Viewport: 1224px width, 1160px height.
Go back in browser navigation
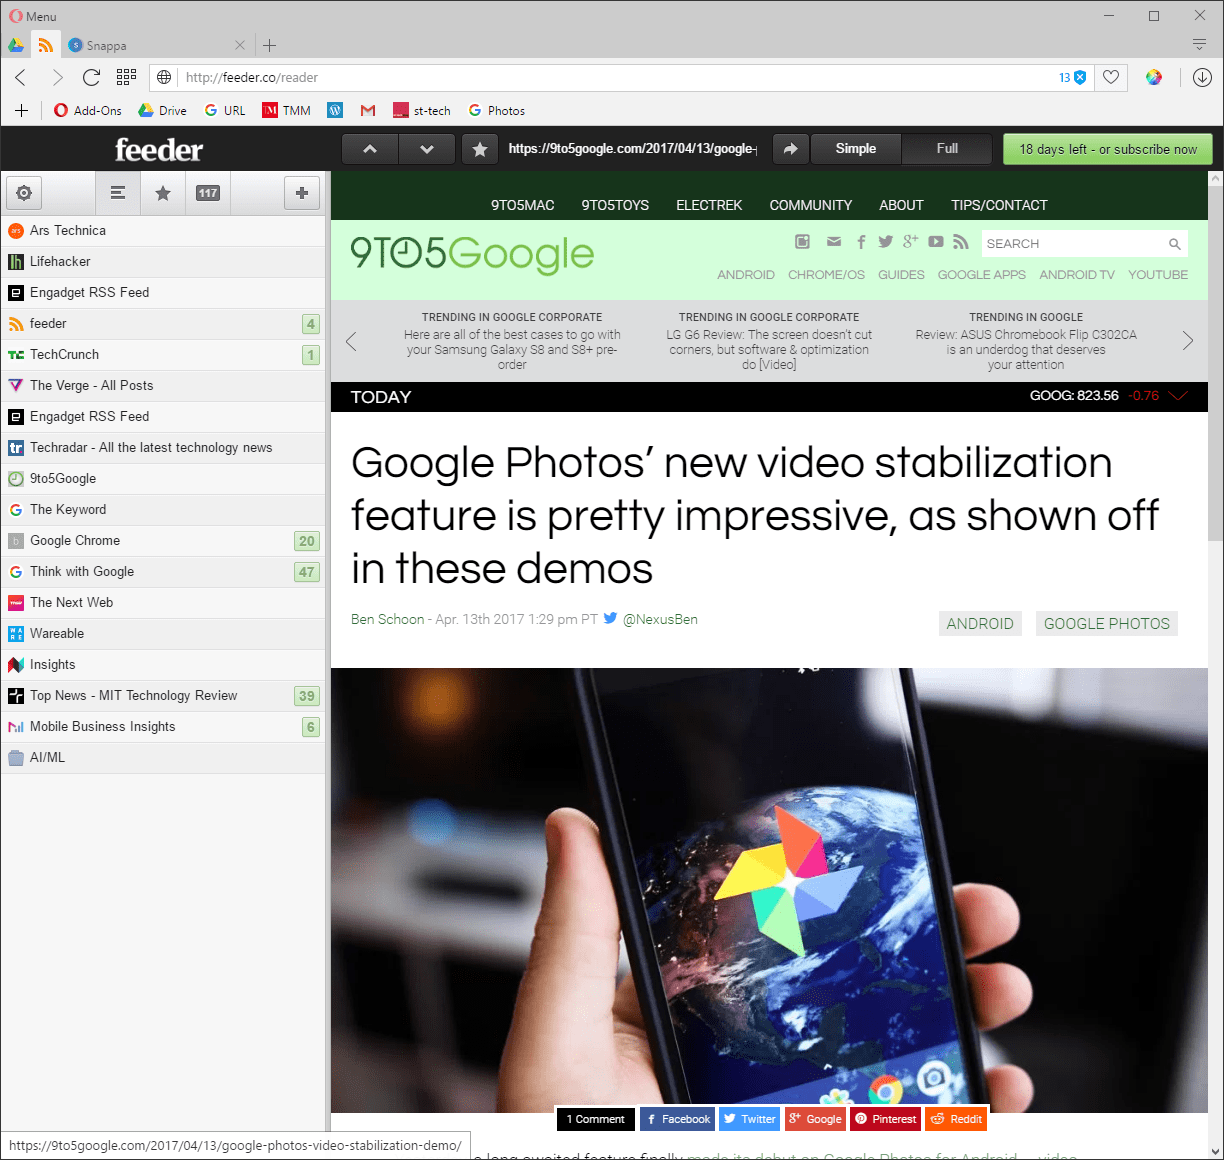coord(21,77)
